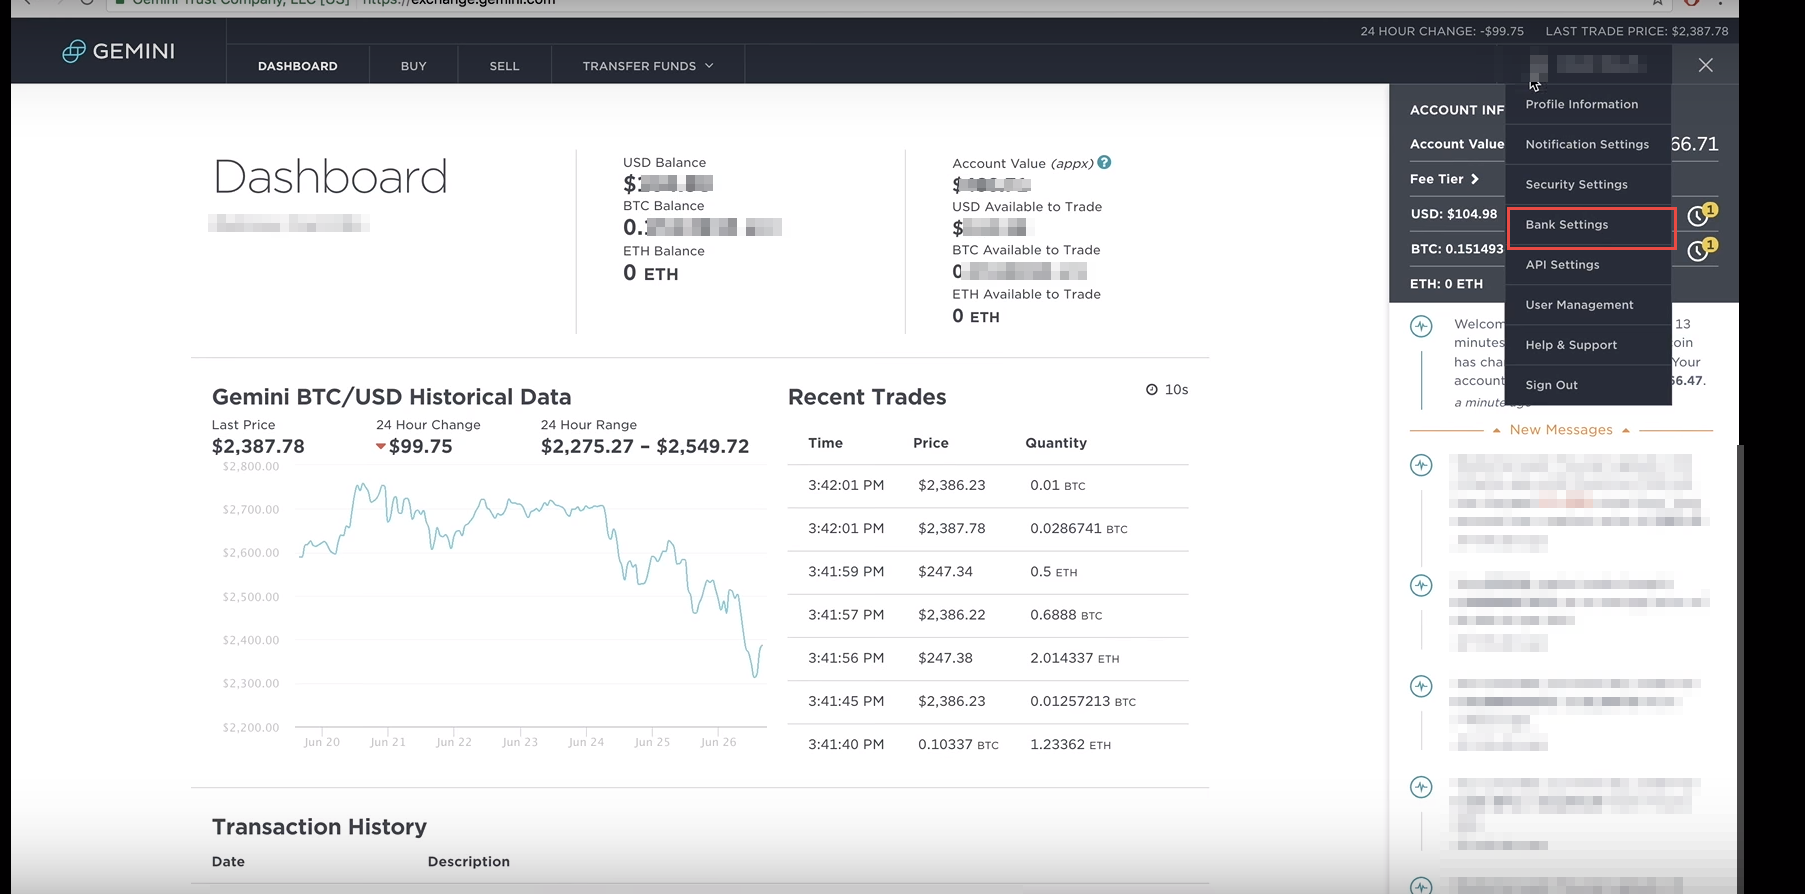
Task: Click the Date column in Transaction History
Action: tap(228, 861)
